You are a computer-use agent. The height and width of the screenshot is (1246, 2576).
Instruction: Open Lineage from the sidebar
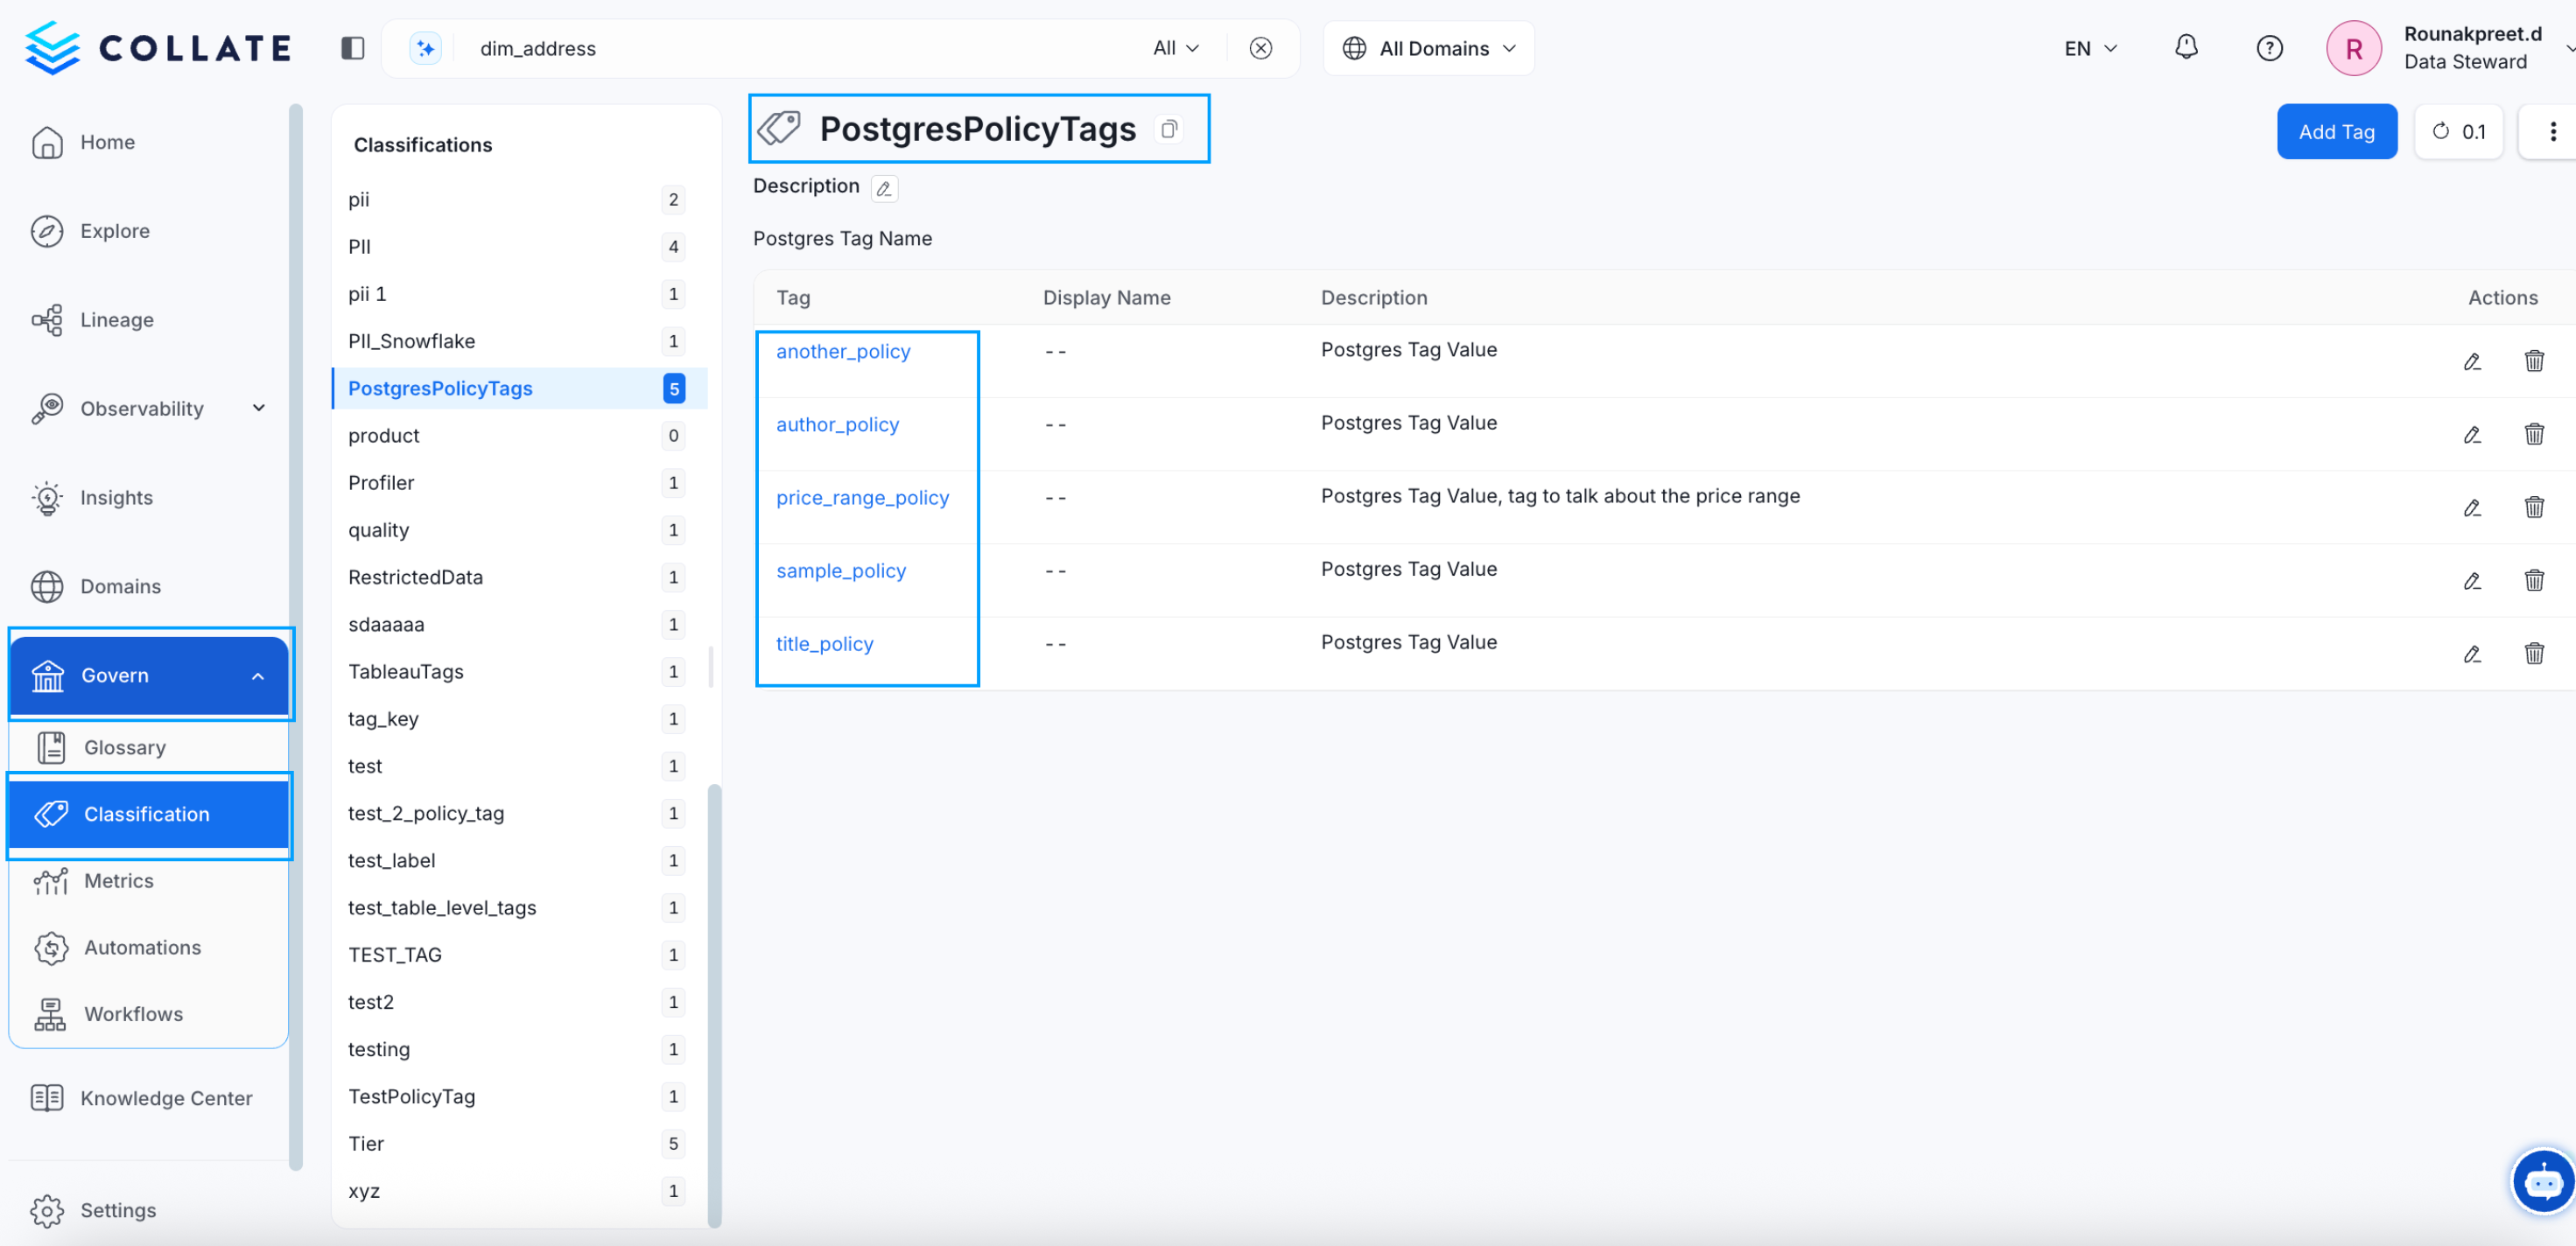click(118, 320)
